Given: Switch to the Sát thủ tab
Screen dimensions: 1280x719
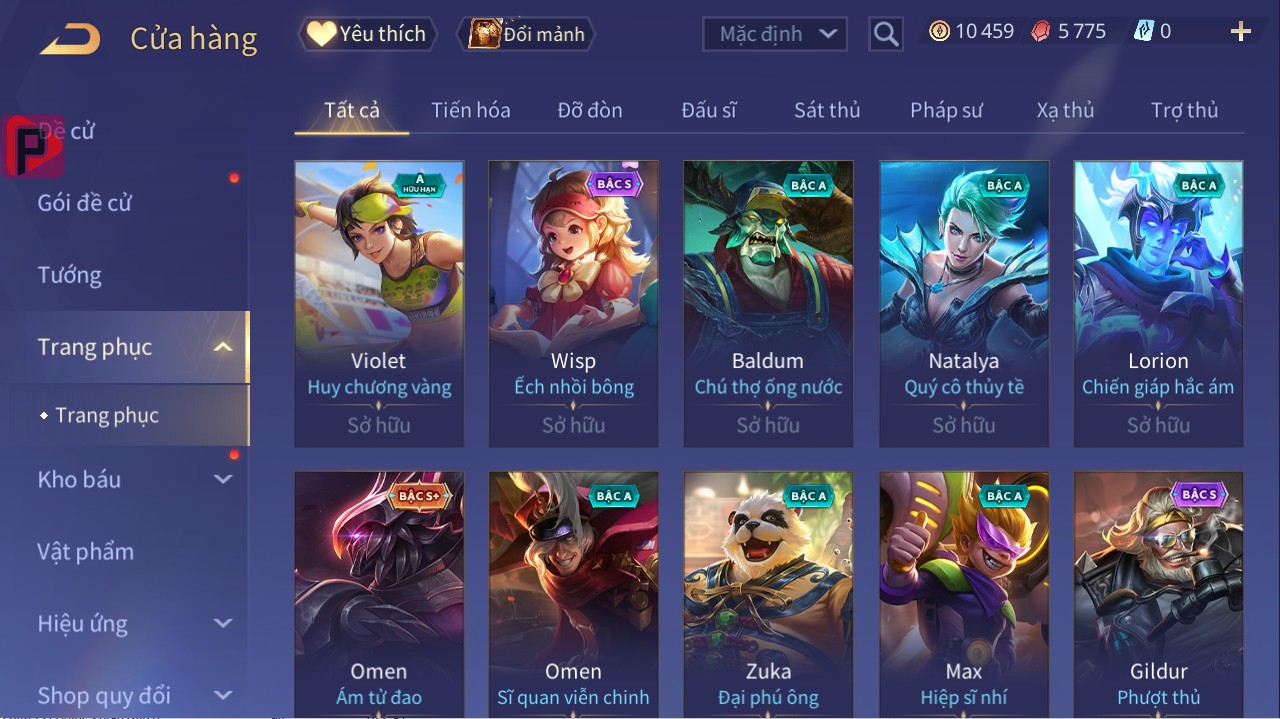Looking at the screenshot, I should [827, 110].
